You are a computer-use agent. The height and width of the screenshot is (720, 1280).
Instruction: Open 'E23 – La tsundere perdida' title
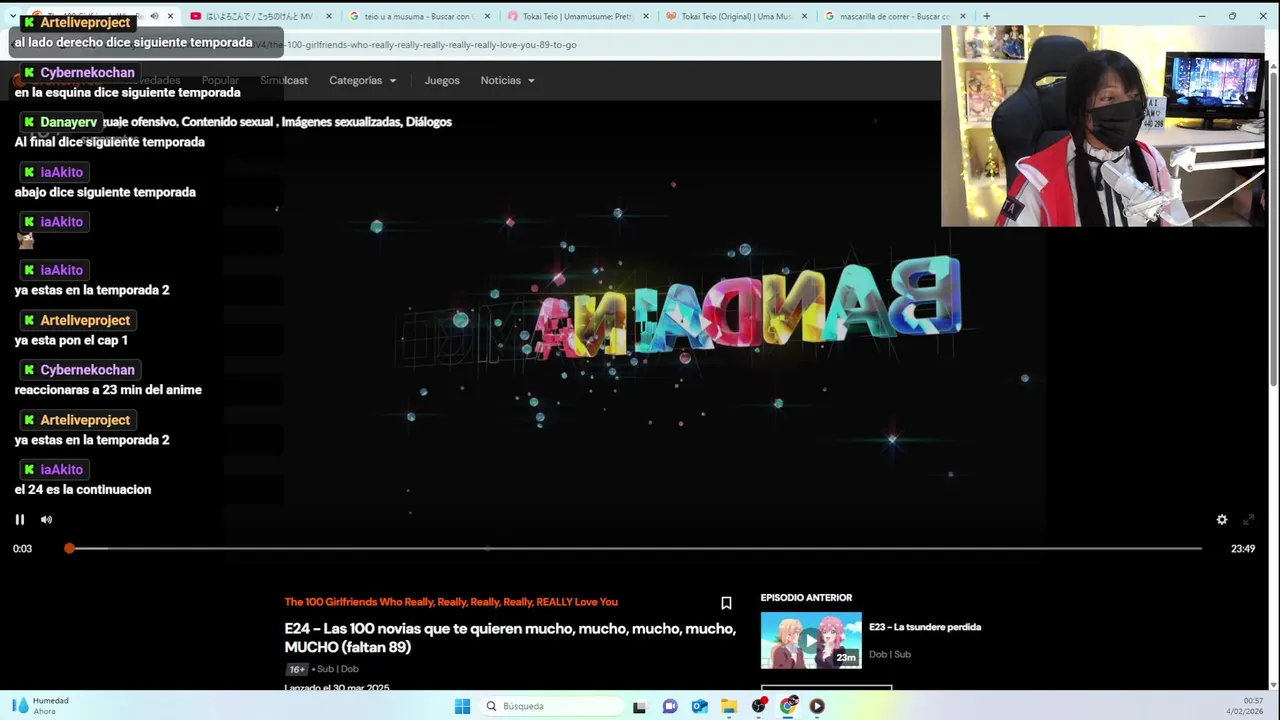[925, 627]
